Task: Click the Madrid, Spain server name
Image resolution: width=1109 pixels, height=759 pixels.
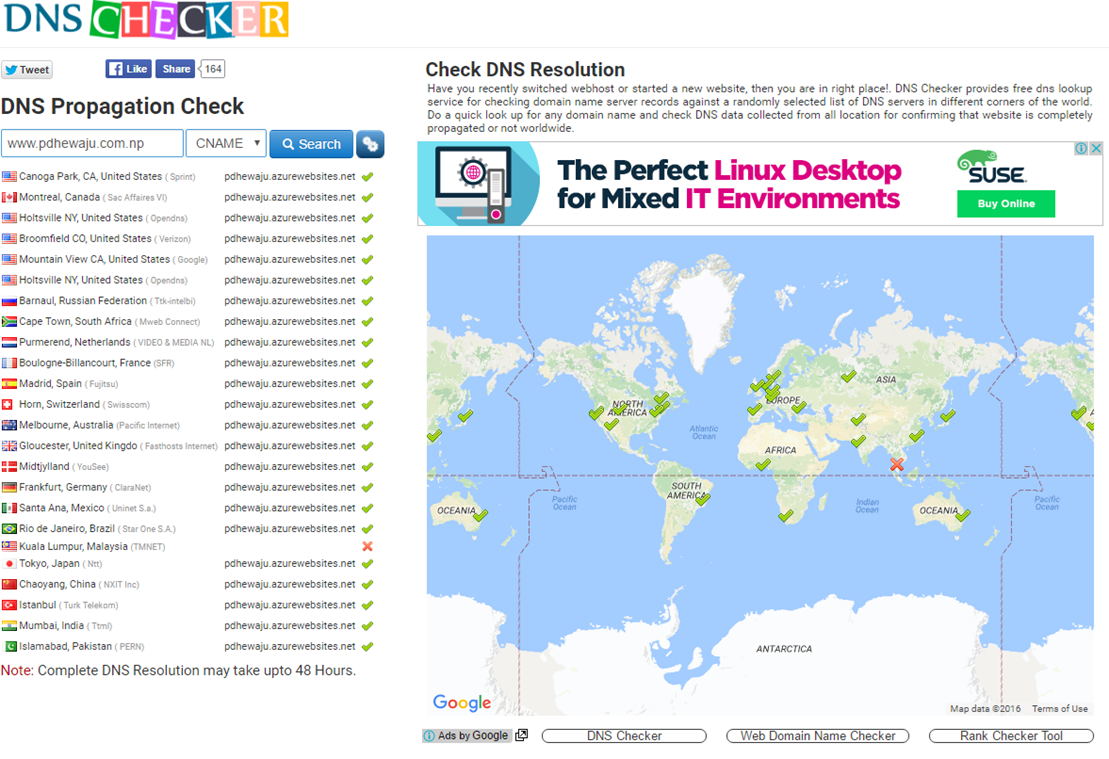Action: 50,383
